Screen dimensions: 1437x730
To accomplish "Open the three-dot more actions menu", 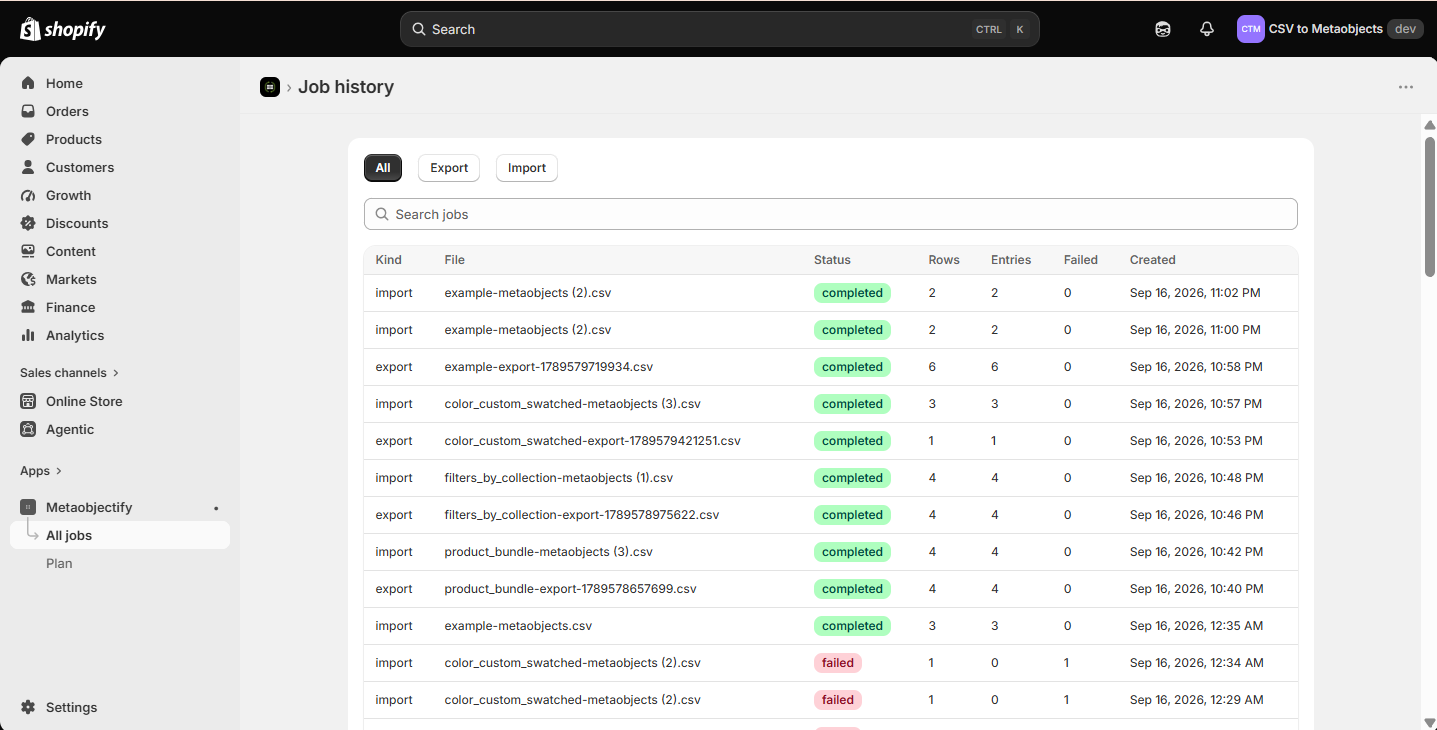I will [1406, 87].
